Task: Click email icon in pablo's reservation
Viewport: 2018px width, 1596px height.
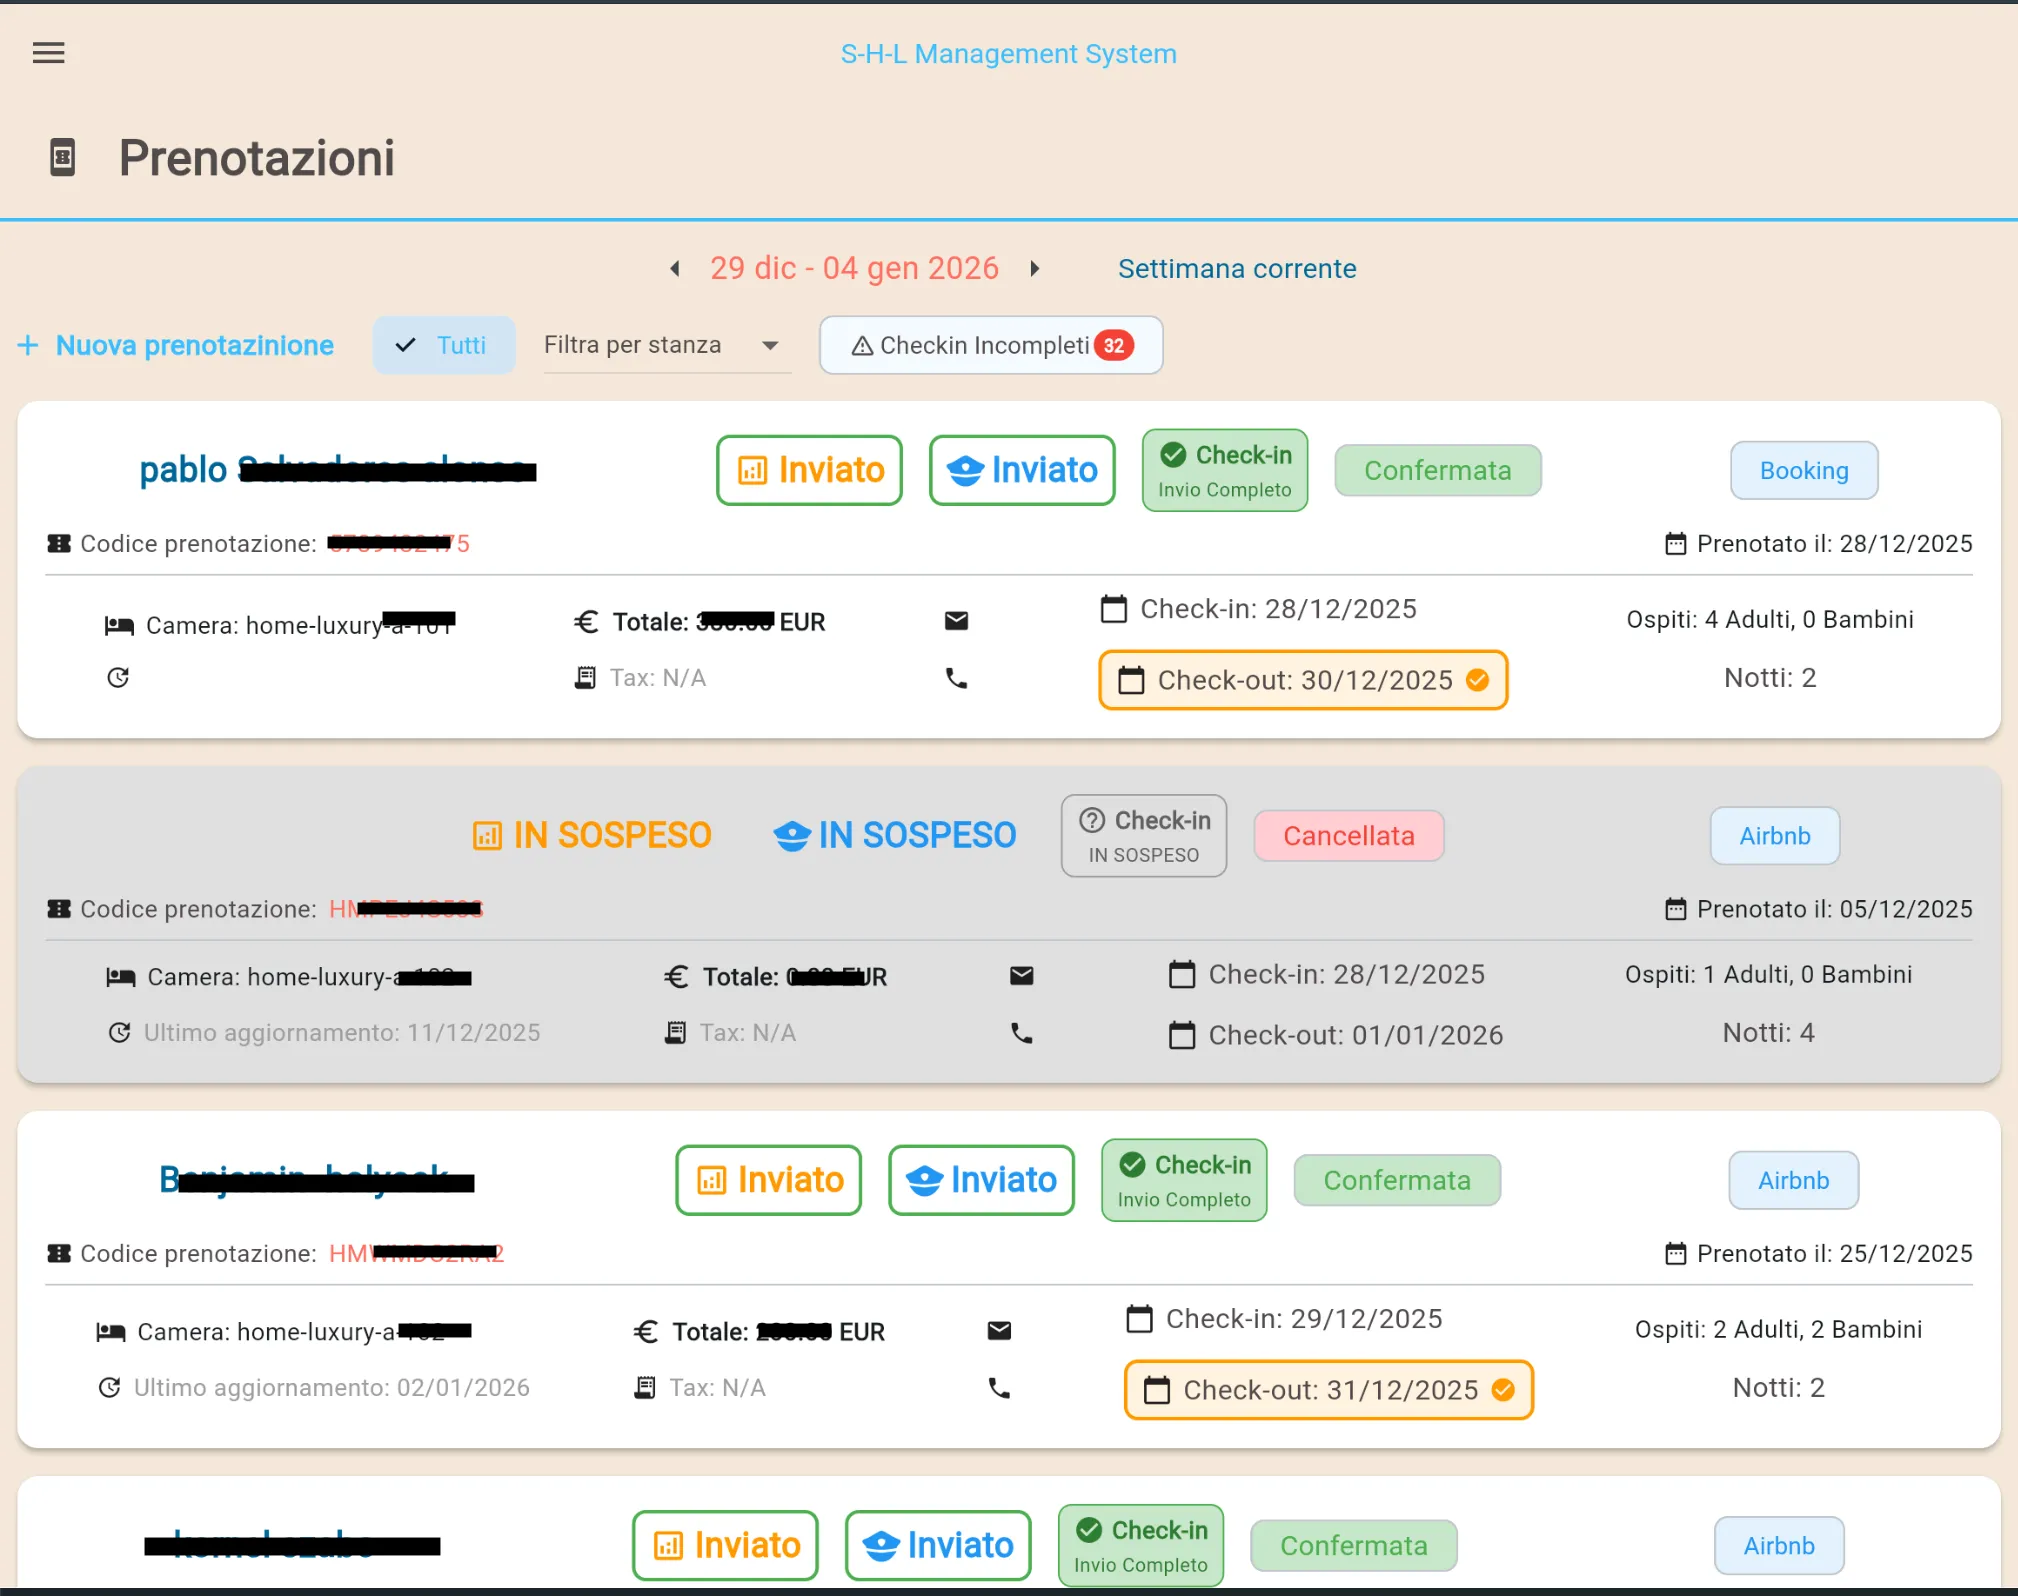Action: tap(956, 621)
